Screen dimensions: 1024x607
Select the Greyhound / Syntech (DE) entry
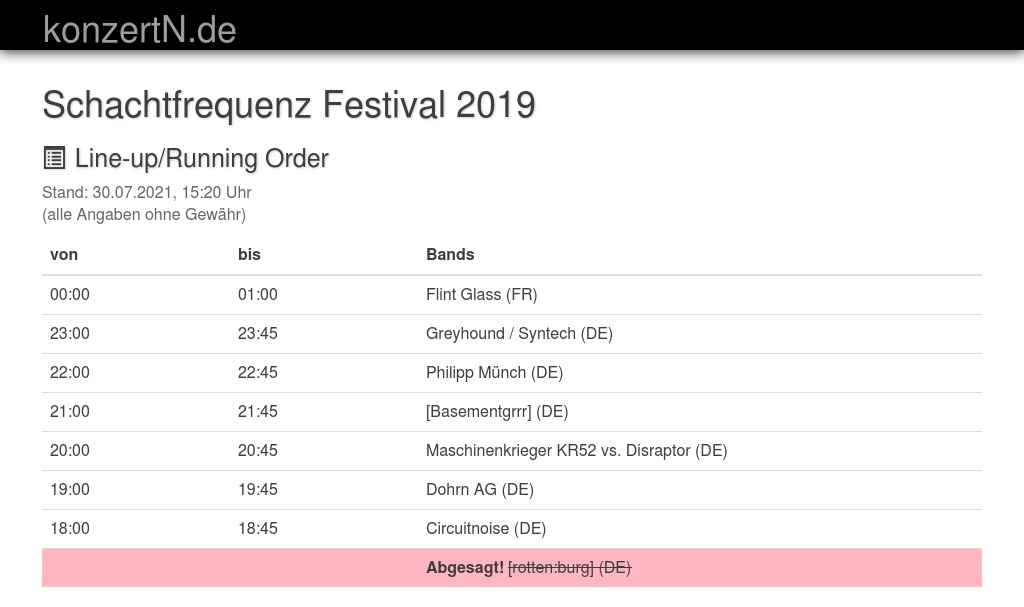pos(519,333)
